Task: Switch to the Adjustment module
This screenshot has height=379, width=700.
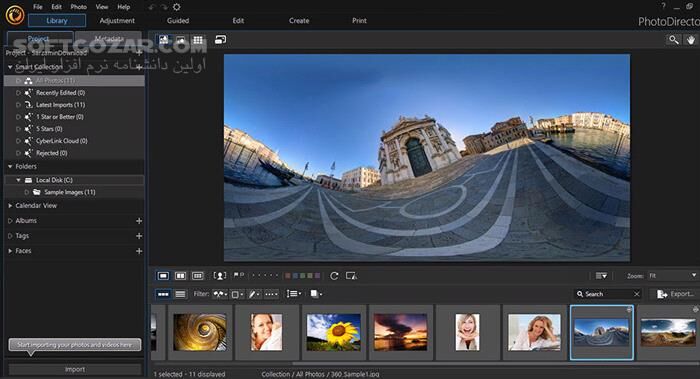Action: click(117, 21)
